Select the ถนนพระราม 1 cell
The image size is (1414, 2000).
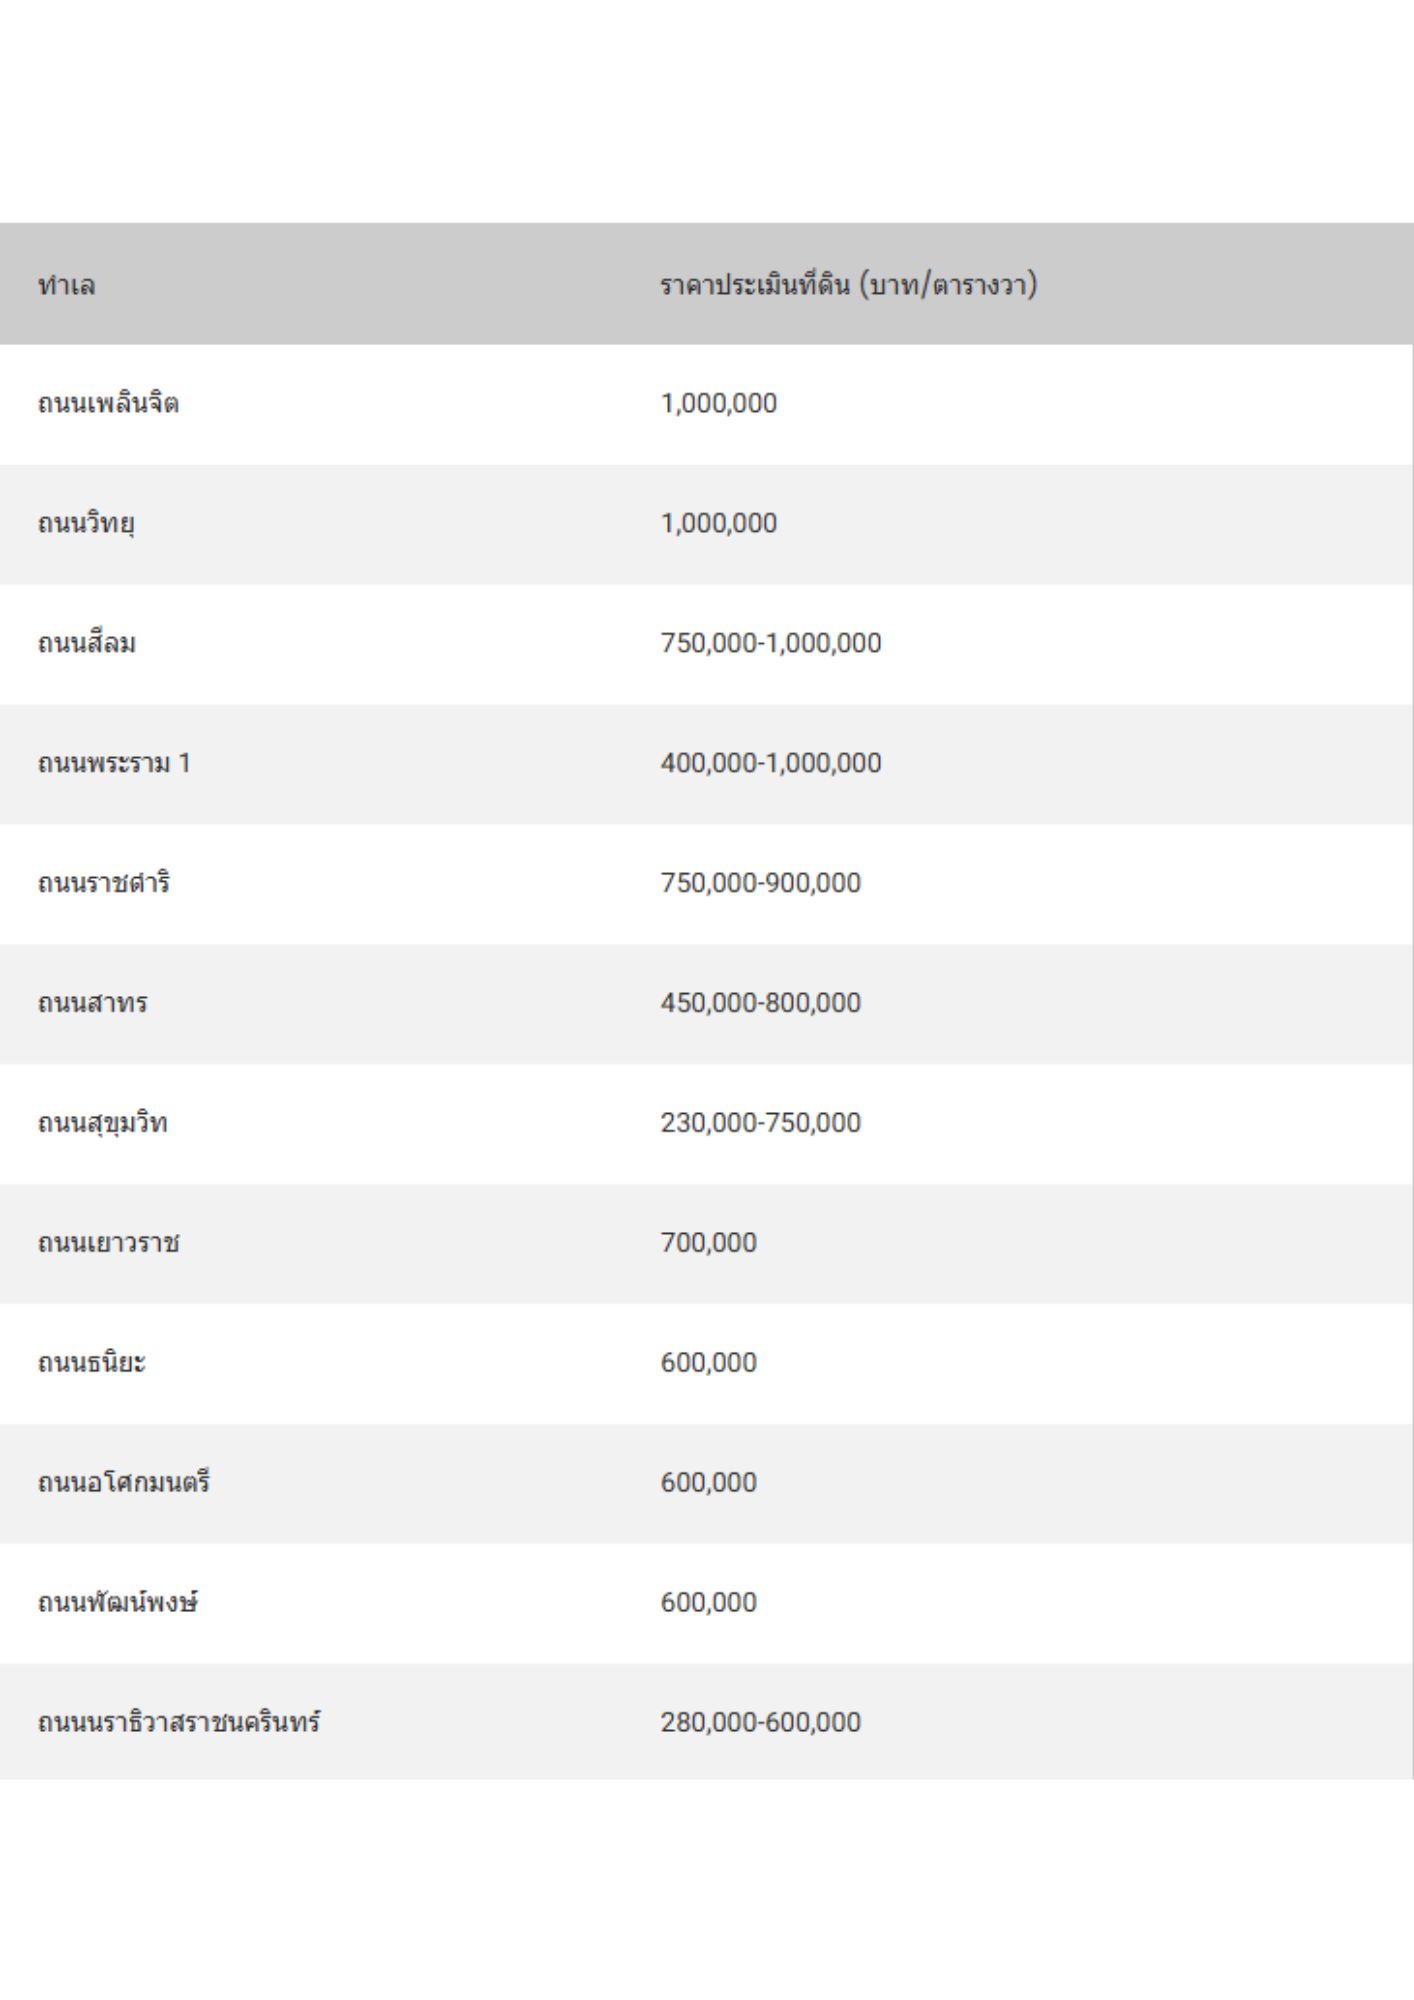tap(114, 763)
